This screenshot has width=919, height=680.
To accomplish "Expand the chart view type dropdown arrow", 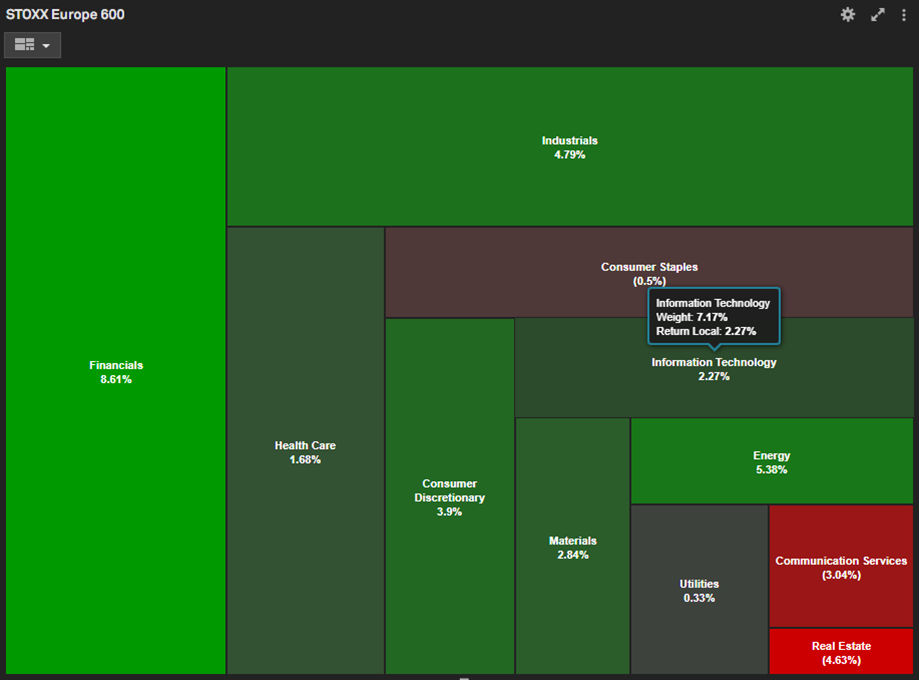I will click(46, 46).
